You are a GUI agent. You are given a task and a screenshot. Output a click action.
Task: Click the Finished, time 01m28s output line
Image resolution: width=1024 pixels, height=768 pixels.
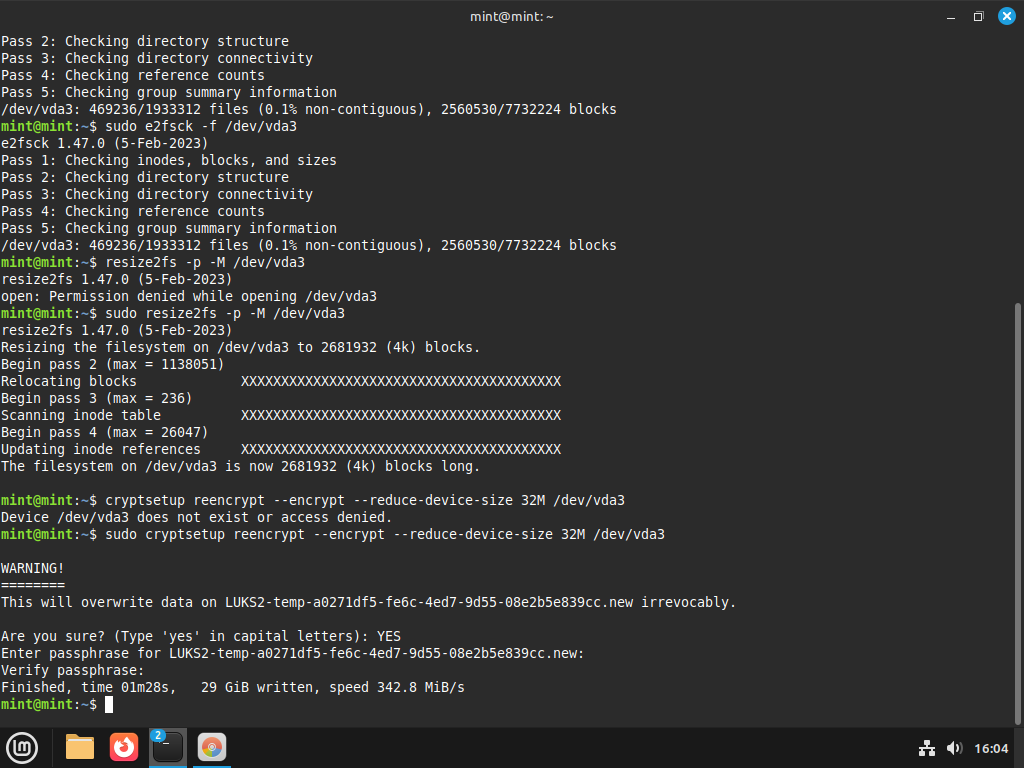pos(232,688)
